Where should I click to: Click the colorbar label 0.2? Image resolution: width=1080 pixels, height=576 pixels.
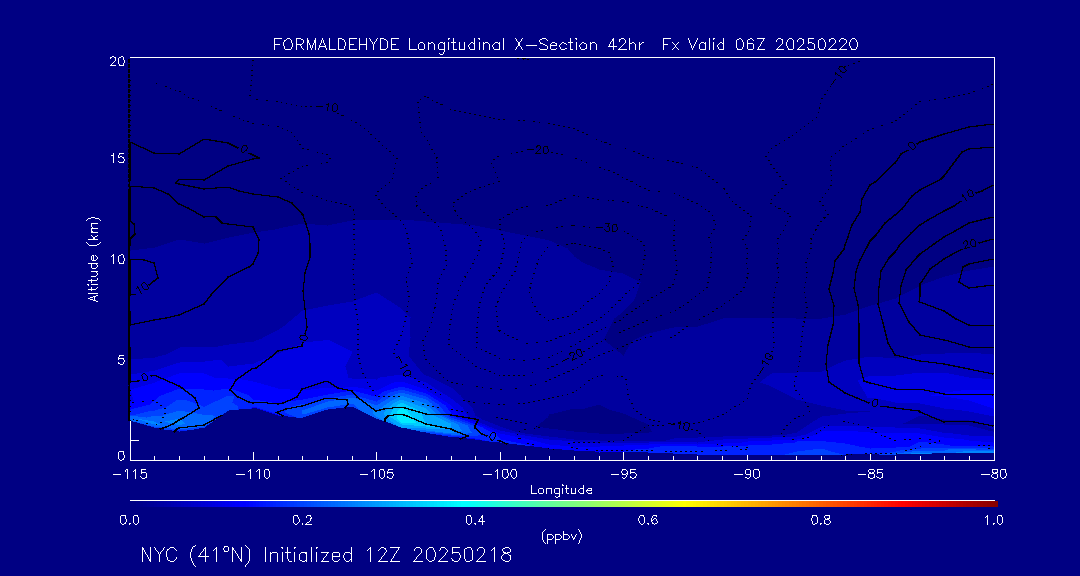click(302, 521)
